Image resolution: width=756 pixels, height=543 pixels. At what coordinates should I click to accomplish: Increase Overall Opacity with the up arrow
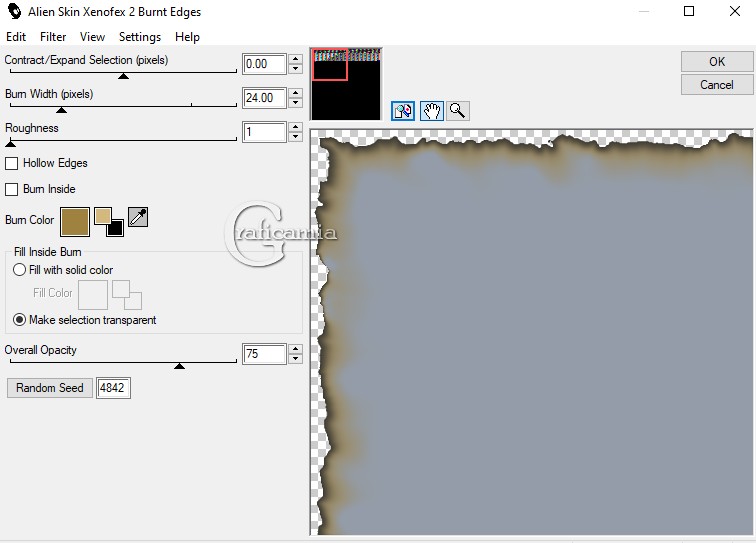(x=295, y=349)
